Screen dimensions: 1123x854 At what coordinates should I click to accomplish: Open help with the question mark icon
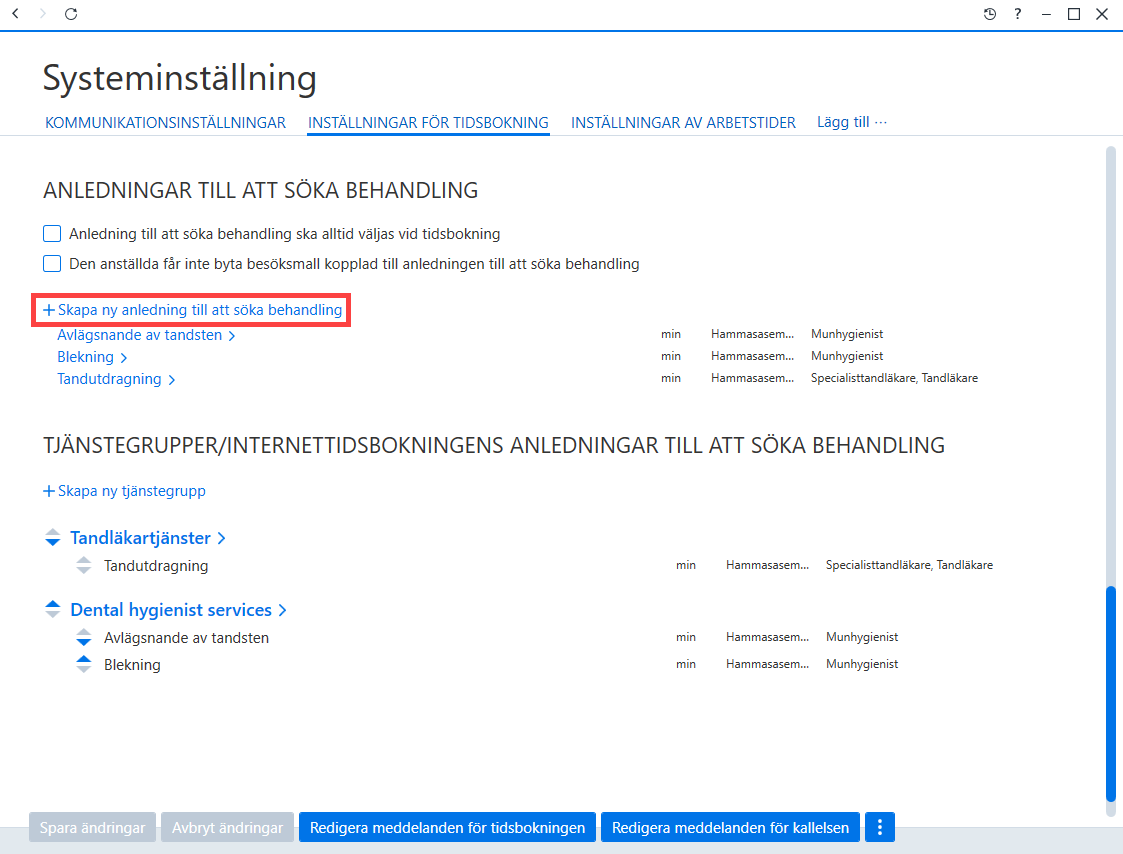pos(1018,14)
